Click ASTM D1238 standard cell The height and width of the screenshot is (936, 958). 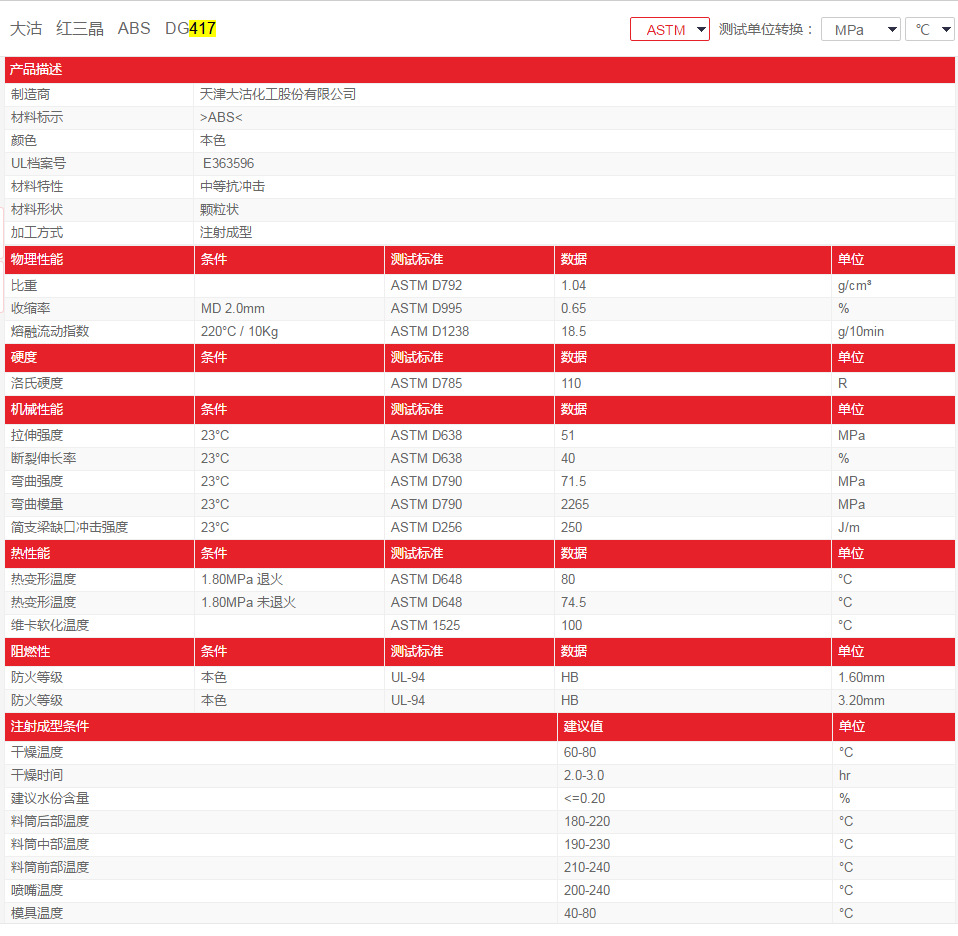pos(430,331)
